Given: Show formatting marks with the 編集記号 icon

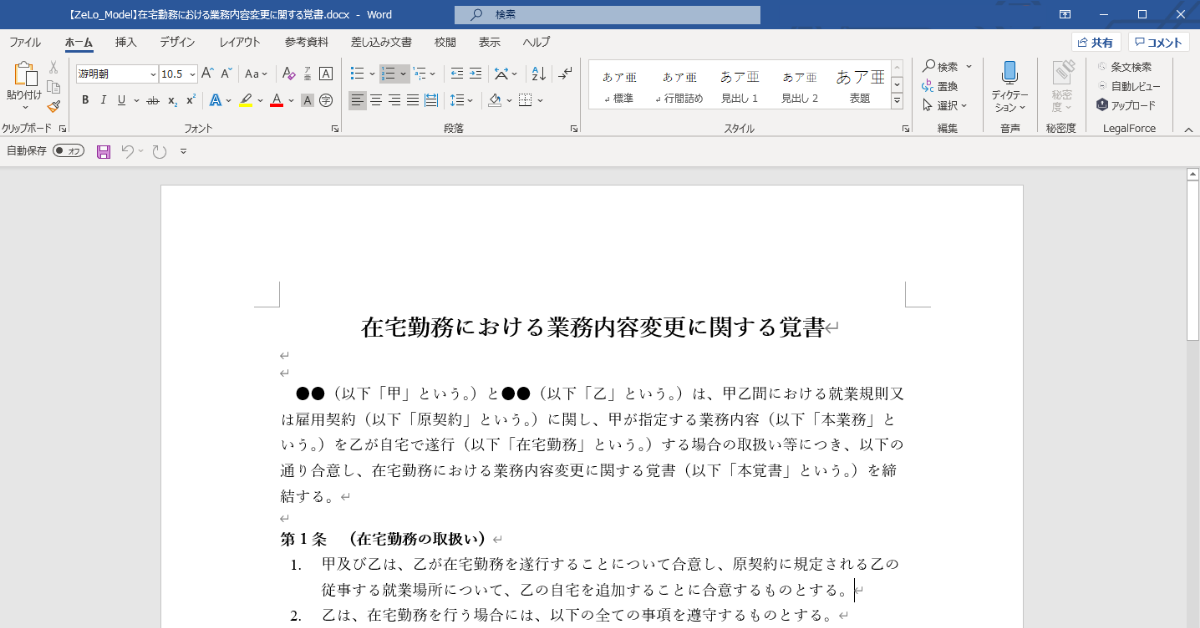Looking at the screenshot, I should (565, 74).
